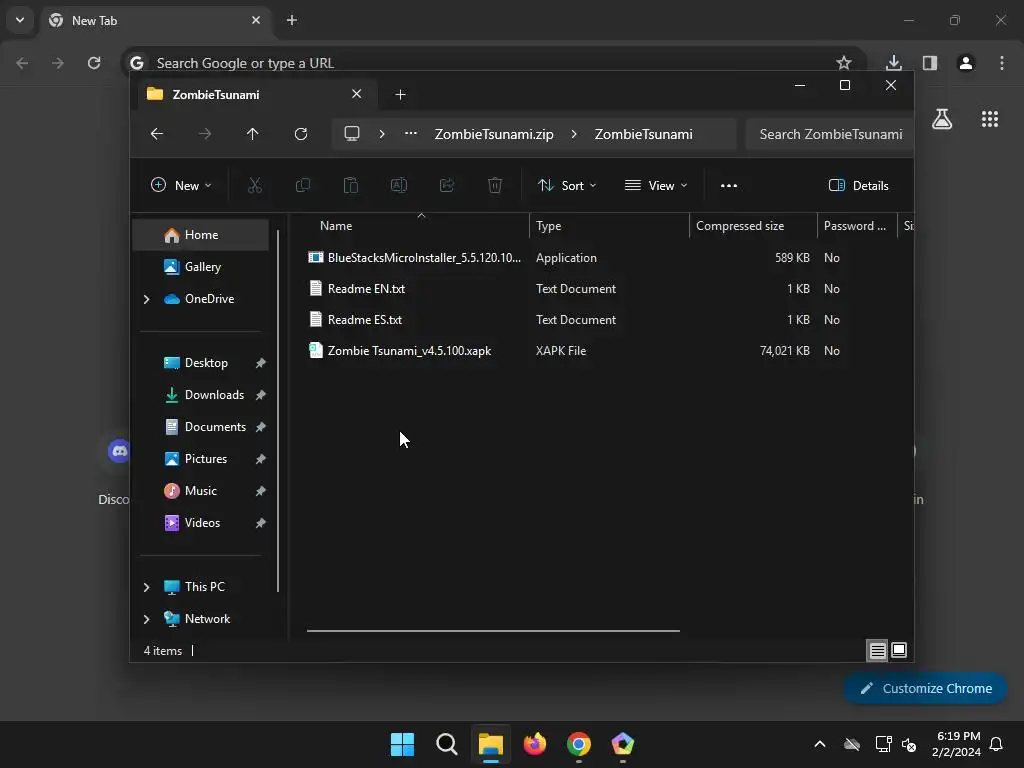The height and width of the screenshot is (768, 1024).
Task: Refresh the ZombieTsunami folder view
Action: point(301,134)
